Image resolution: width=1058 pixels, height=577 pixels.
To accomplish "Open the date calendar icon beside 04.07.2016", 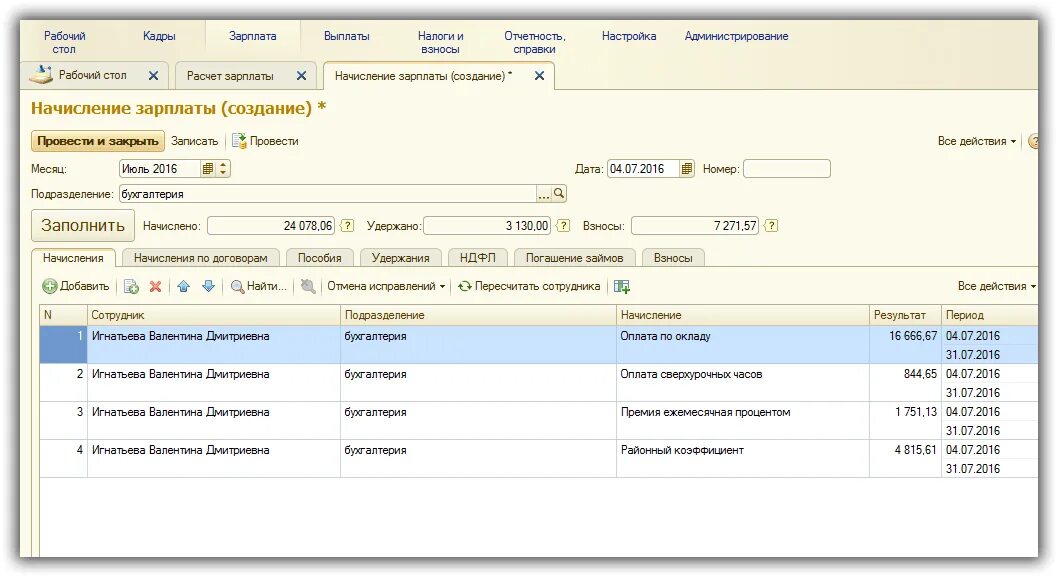I will pyautogui.click(x=686, y=169).
